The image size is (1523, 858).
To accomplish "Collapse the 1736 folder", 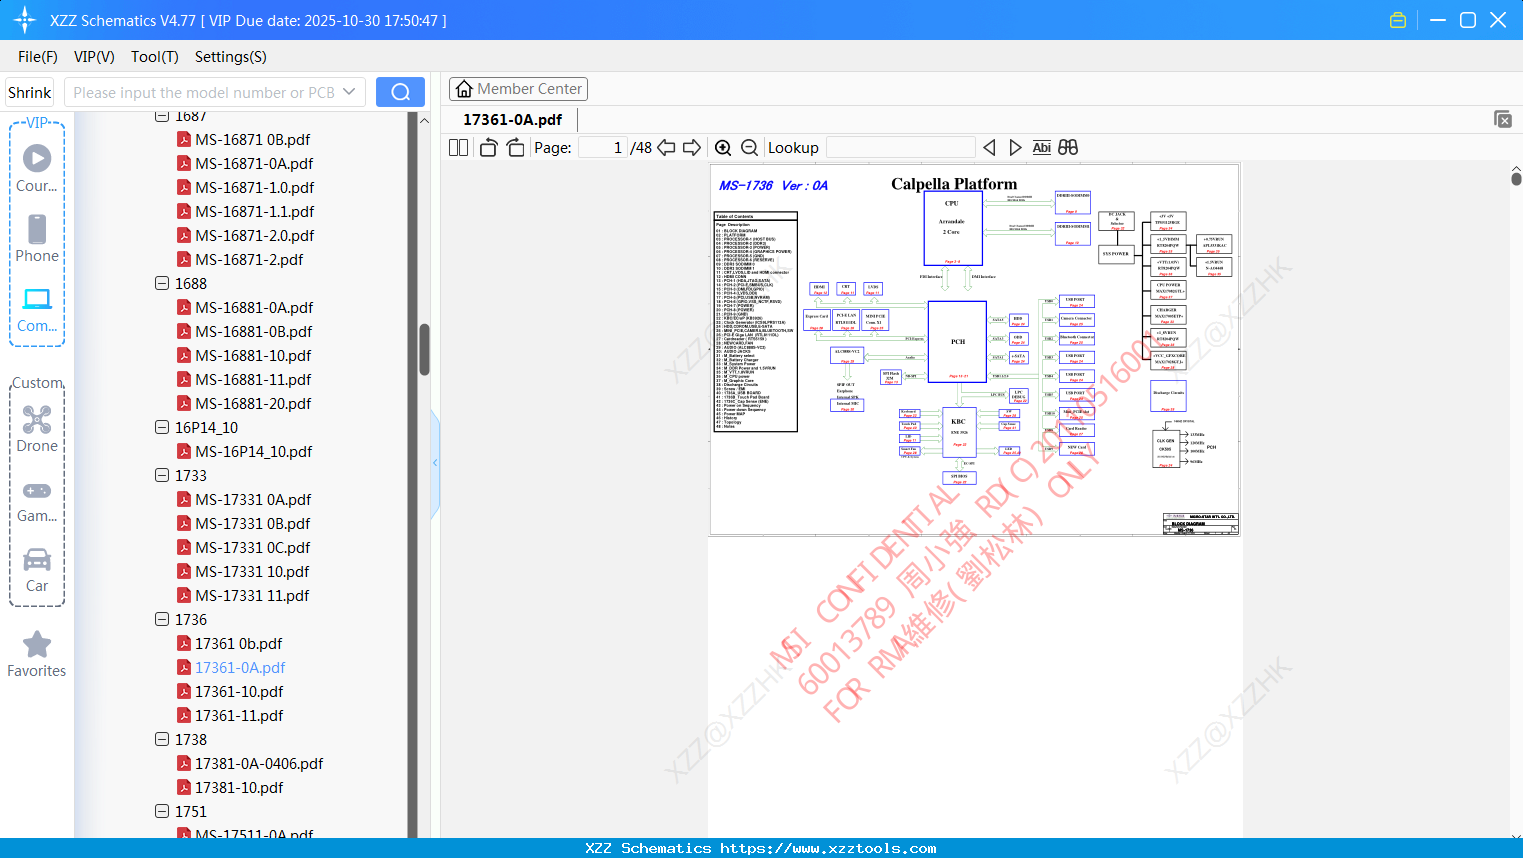I will coord(162,619).
